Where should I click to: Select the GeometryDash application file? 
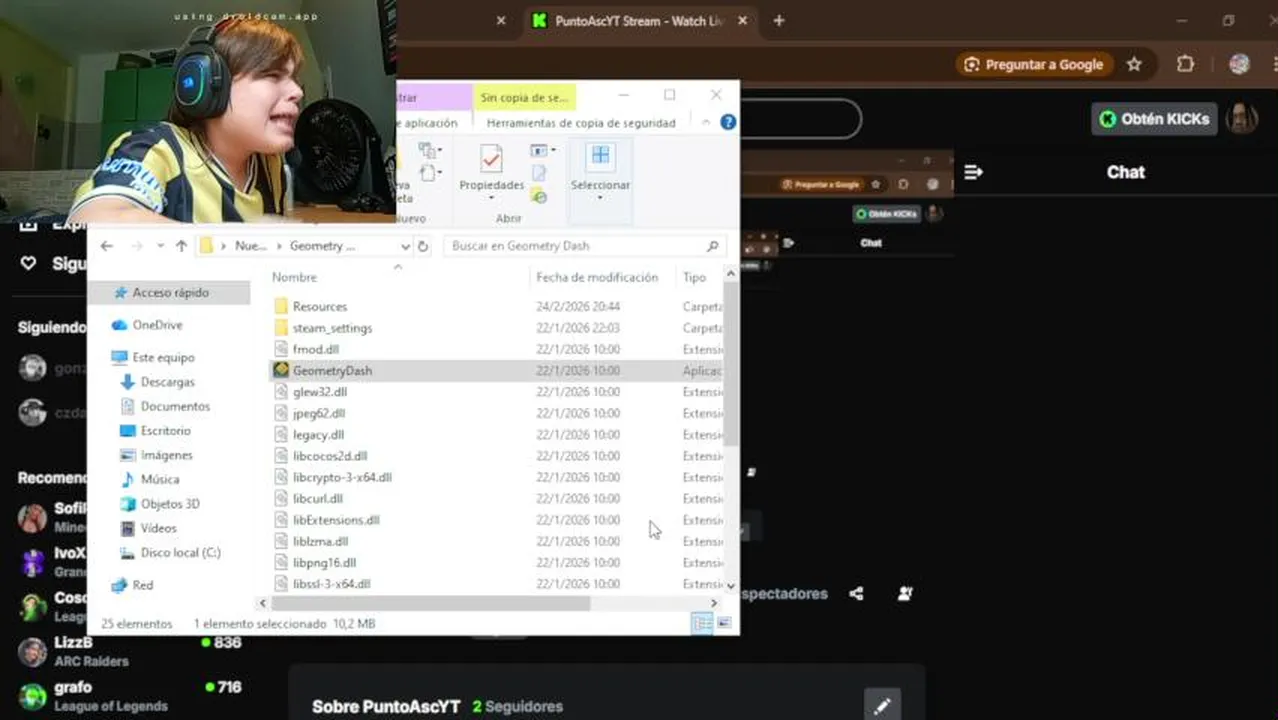tap(496, 370)
